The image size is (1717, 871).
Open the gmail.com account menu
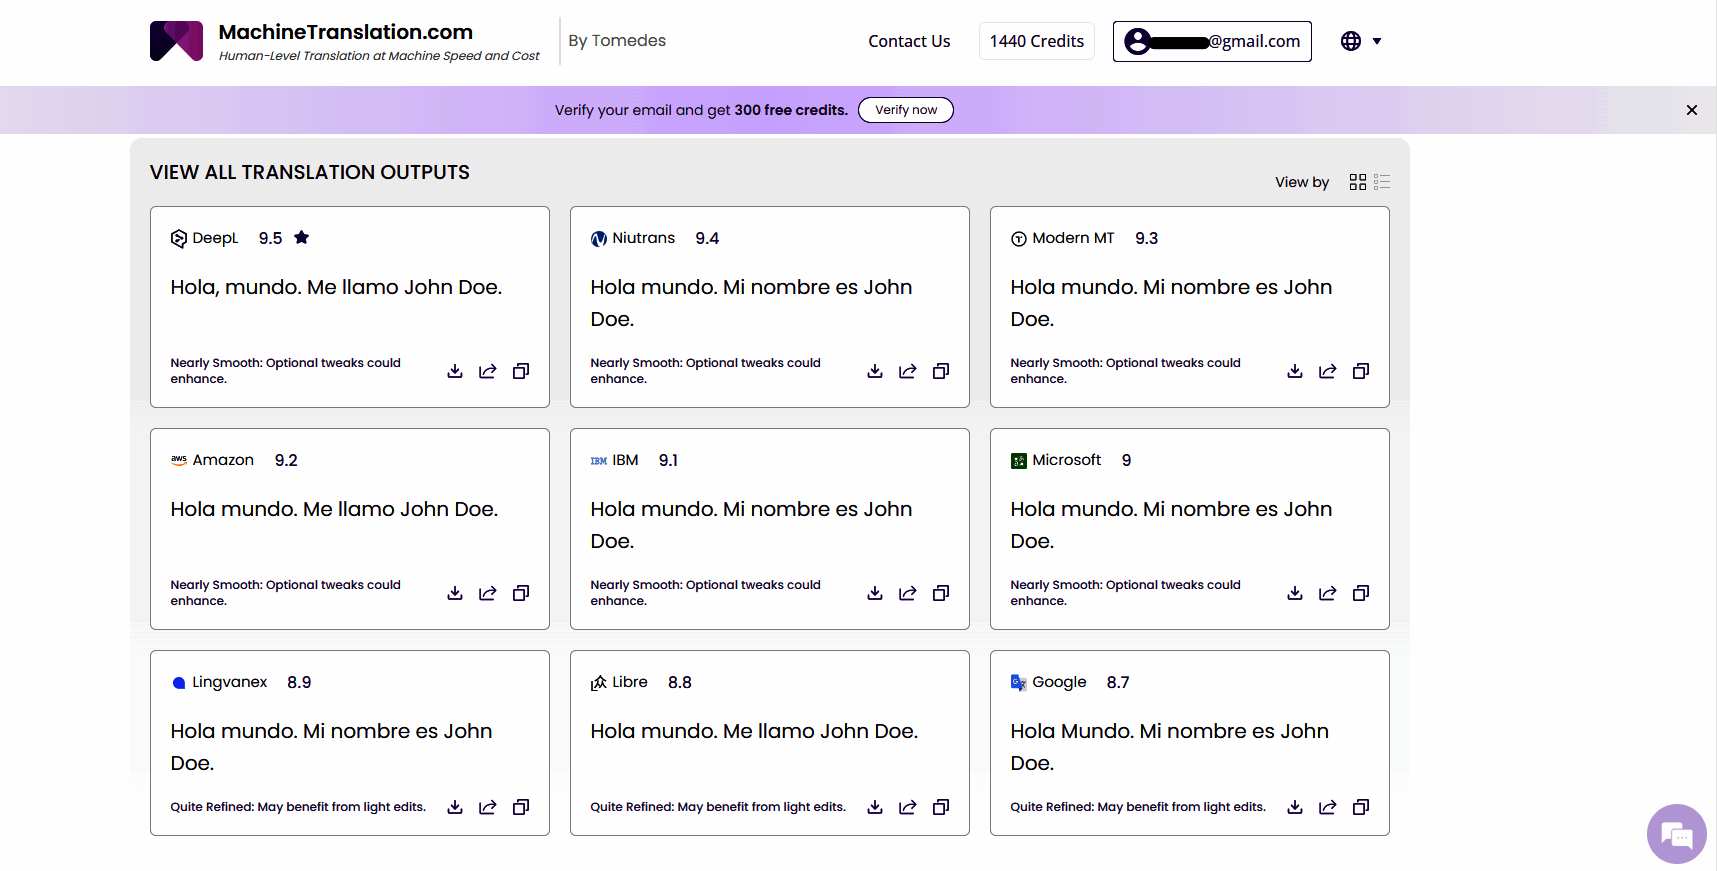1212,41
